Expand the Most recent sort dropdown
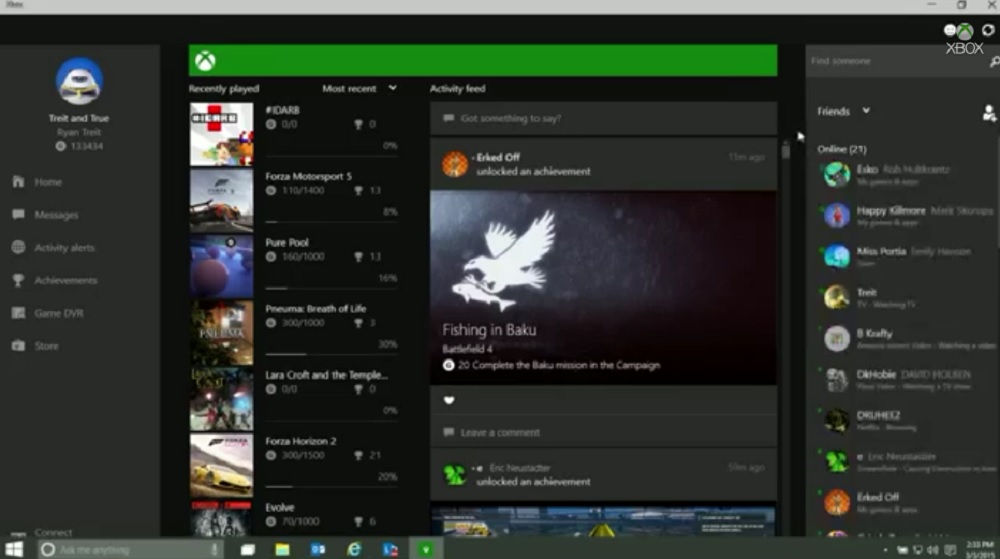The height and width of the screenshot is (559, 1000). [x=360, y=89]
